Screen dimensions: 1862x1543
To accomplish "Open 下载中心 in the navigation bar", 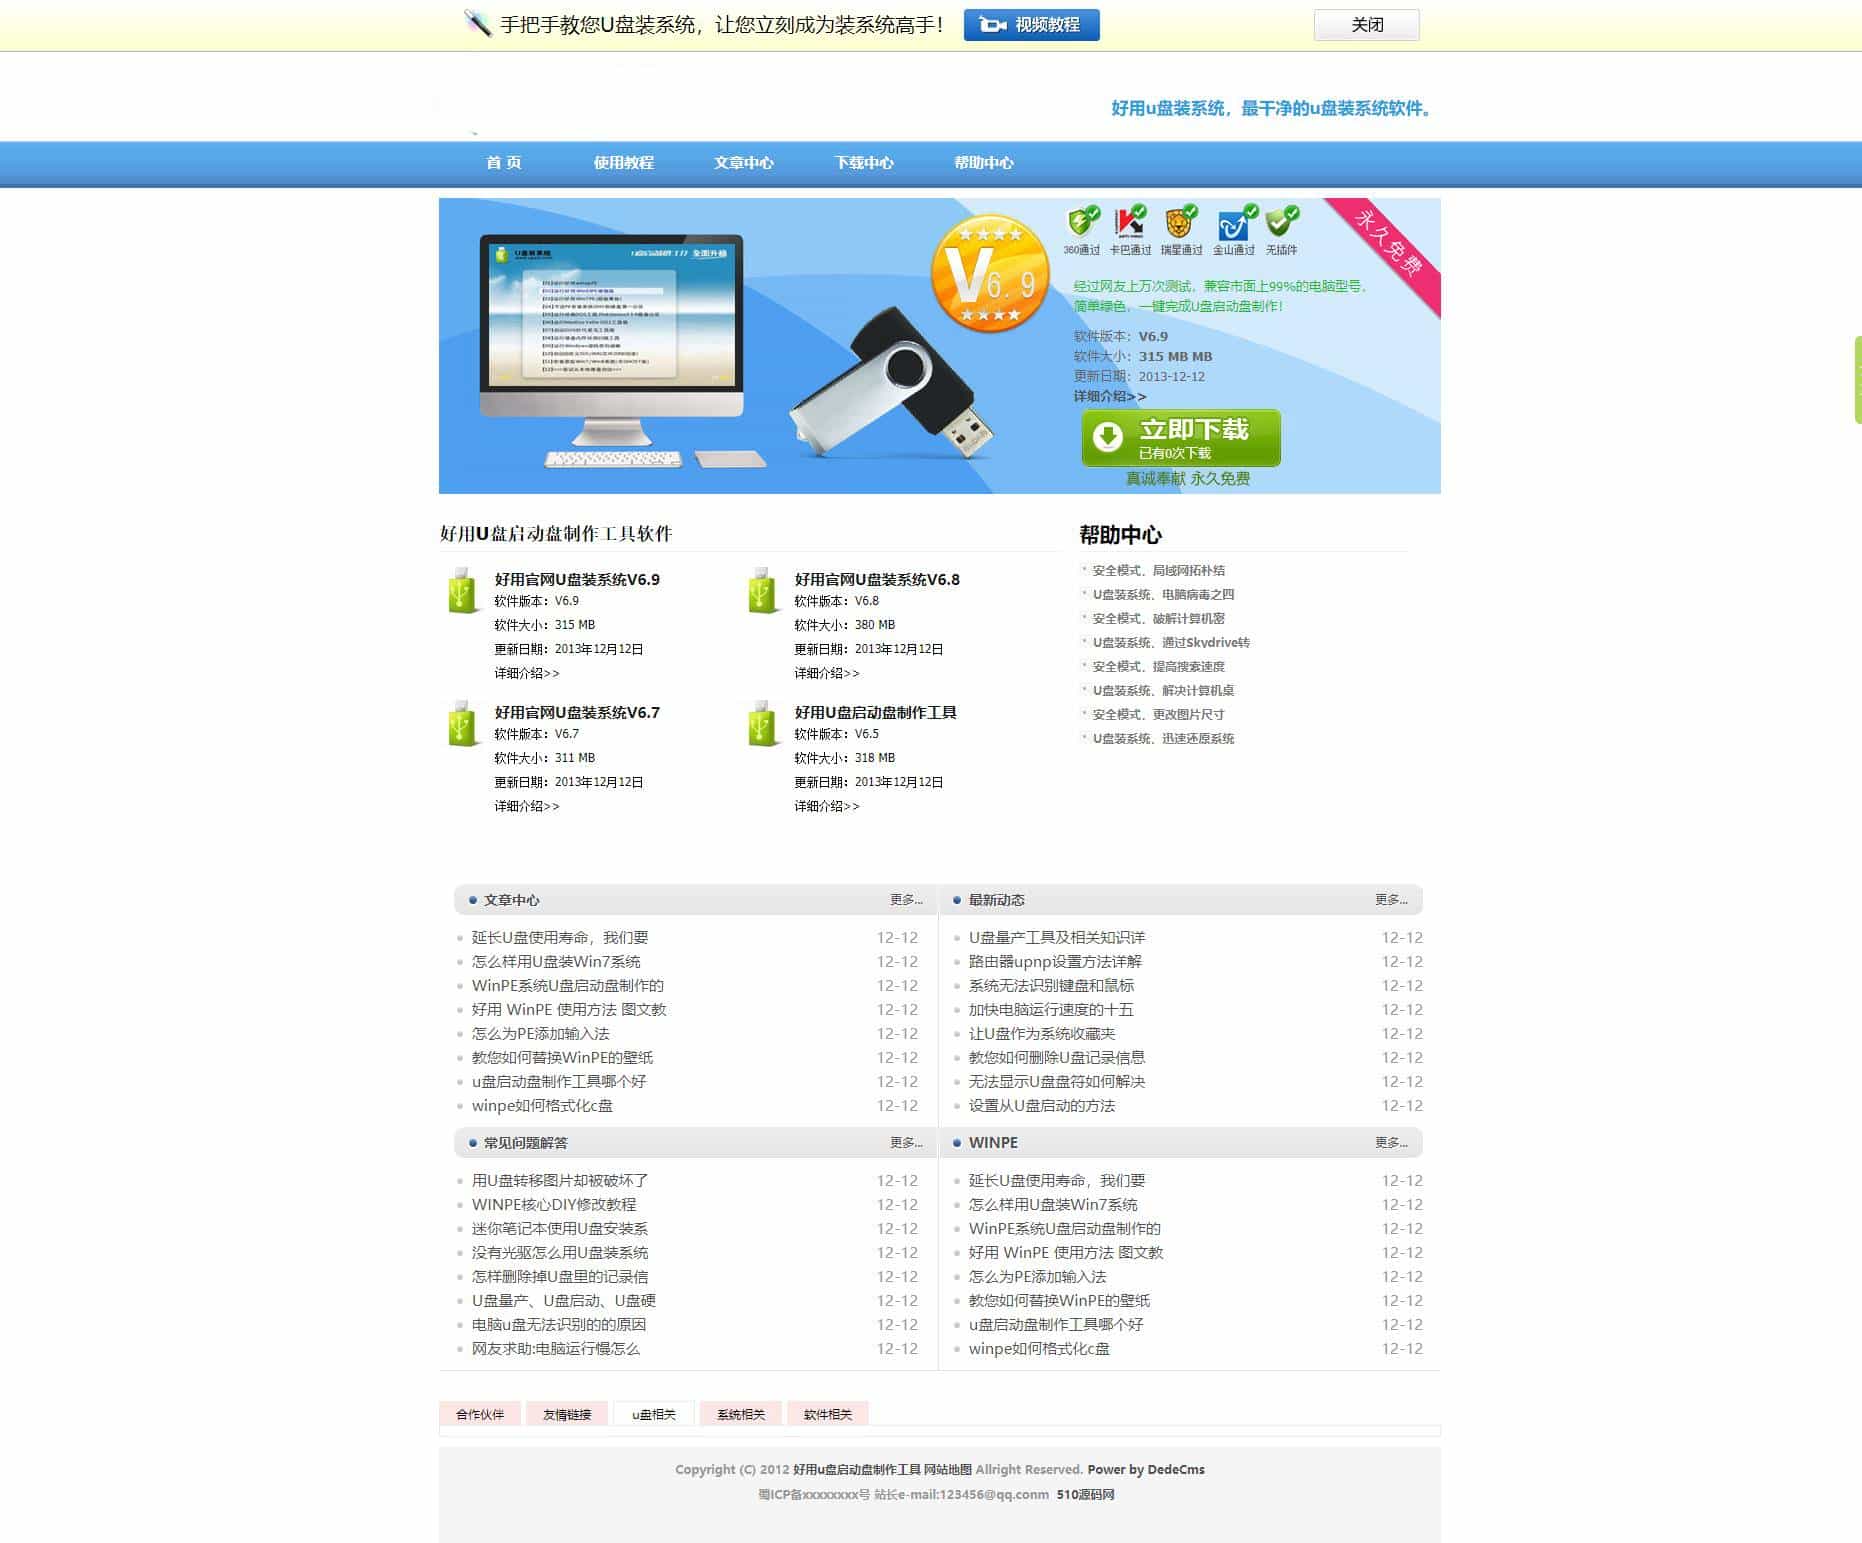I will [x=864, y=163].
